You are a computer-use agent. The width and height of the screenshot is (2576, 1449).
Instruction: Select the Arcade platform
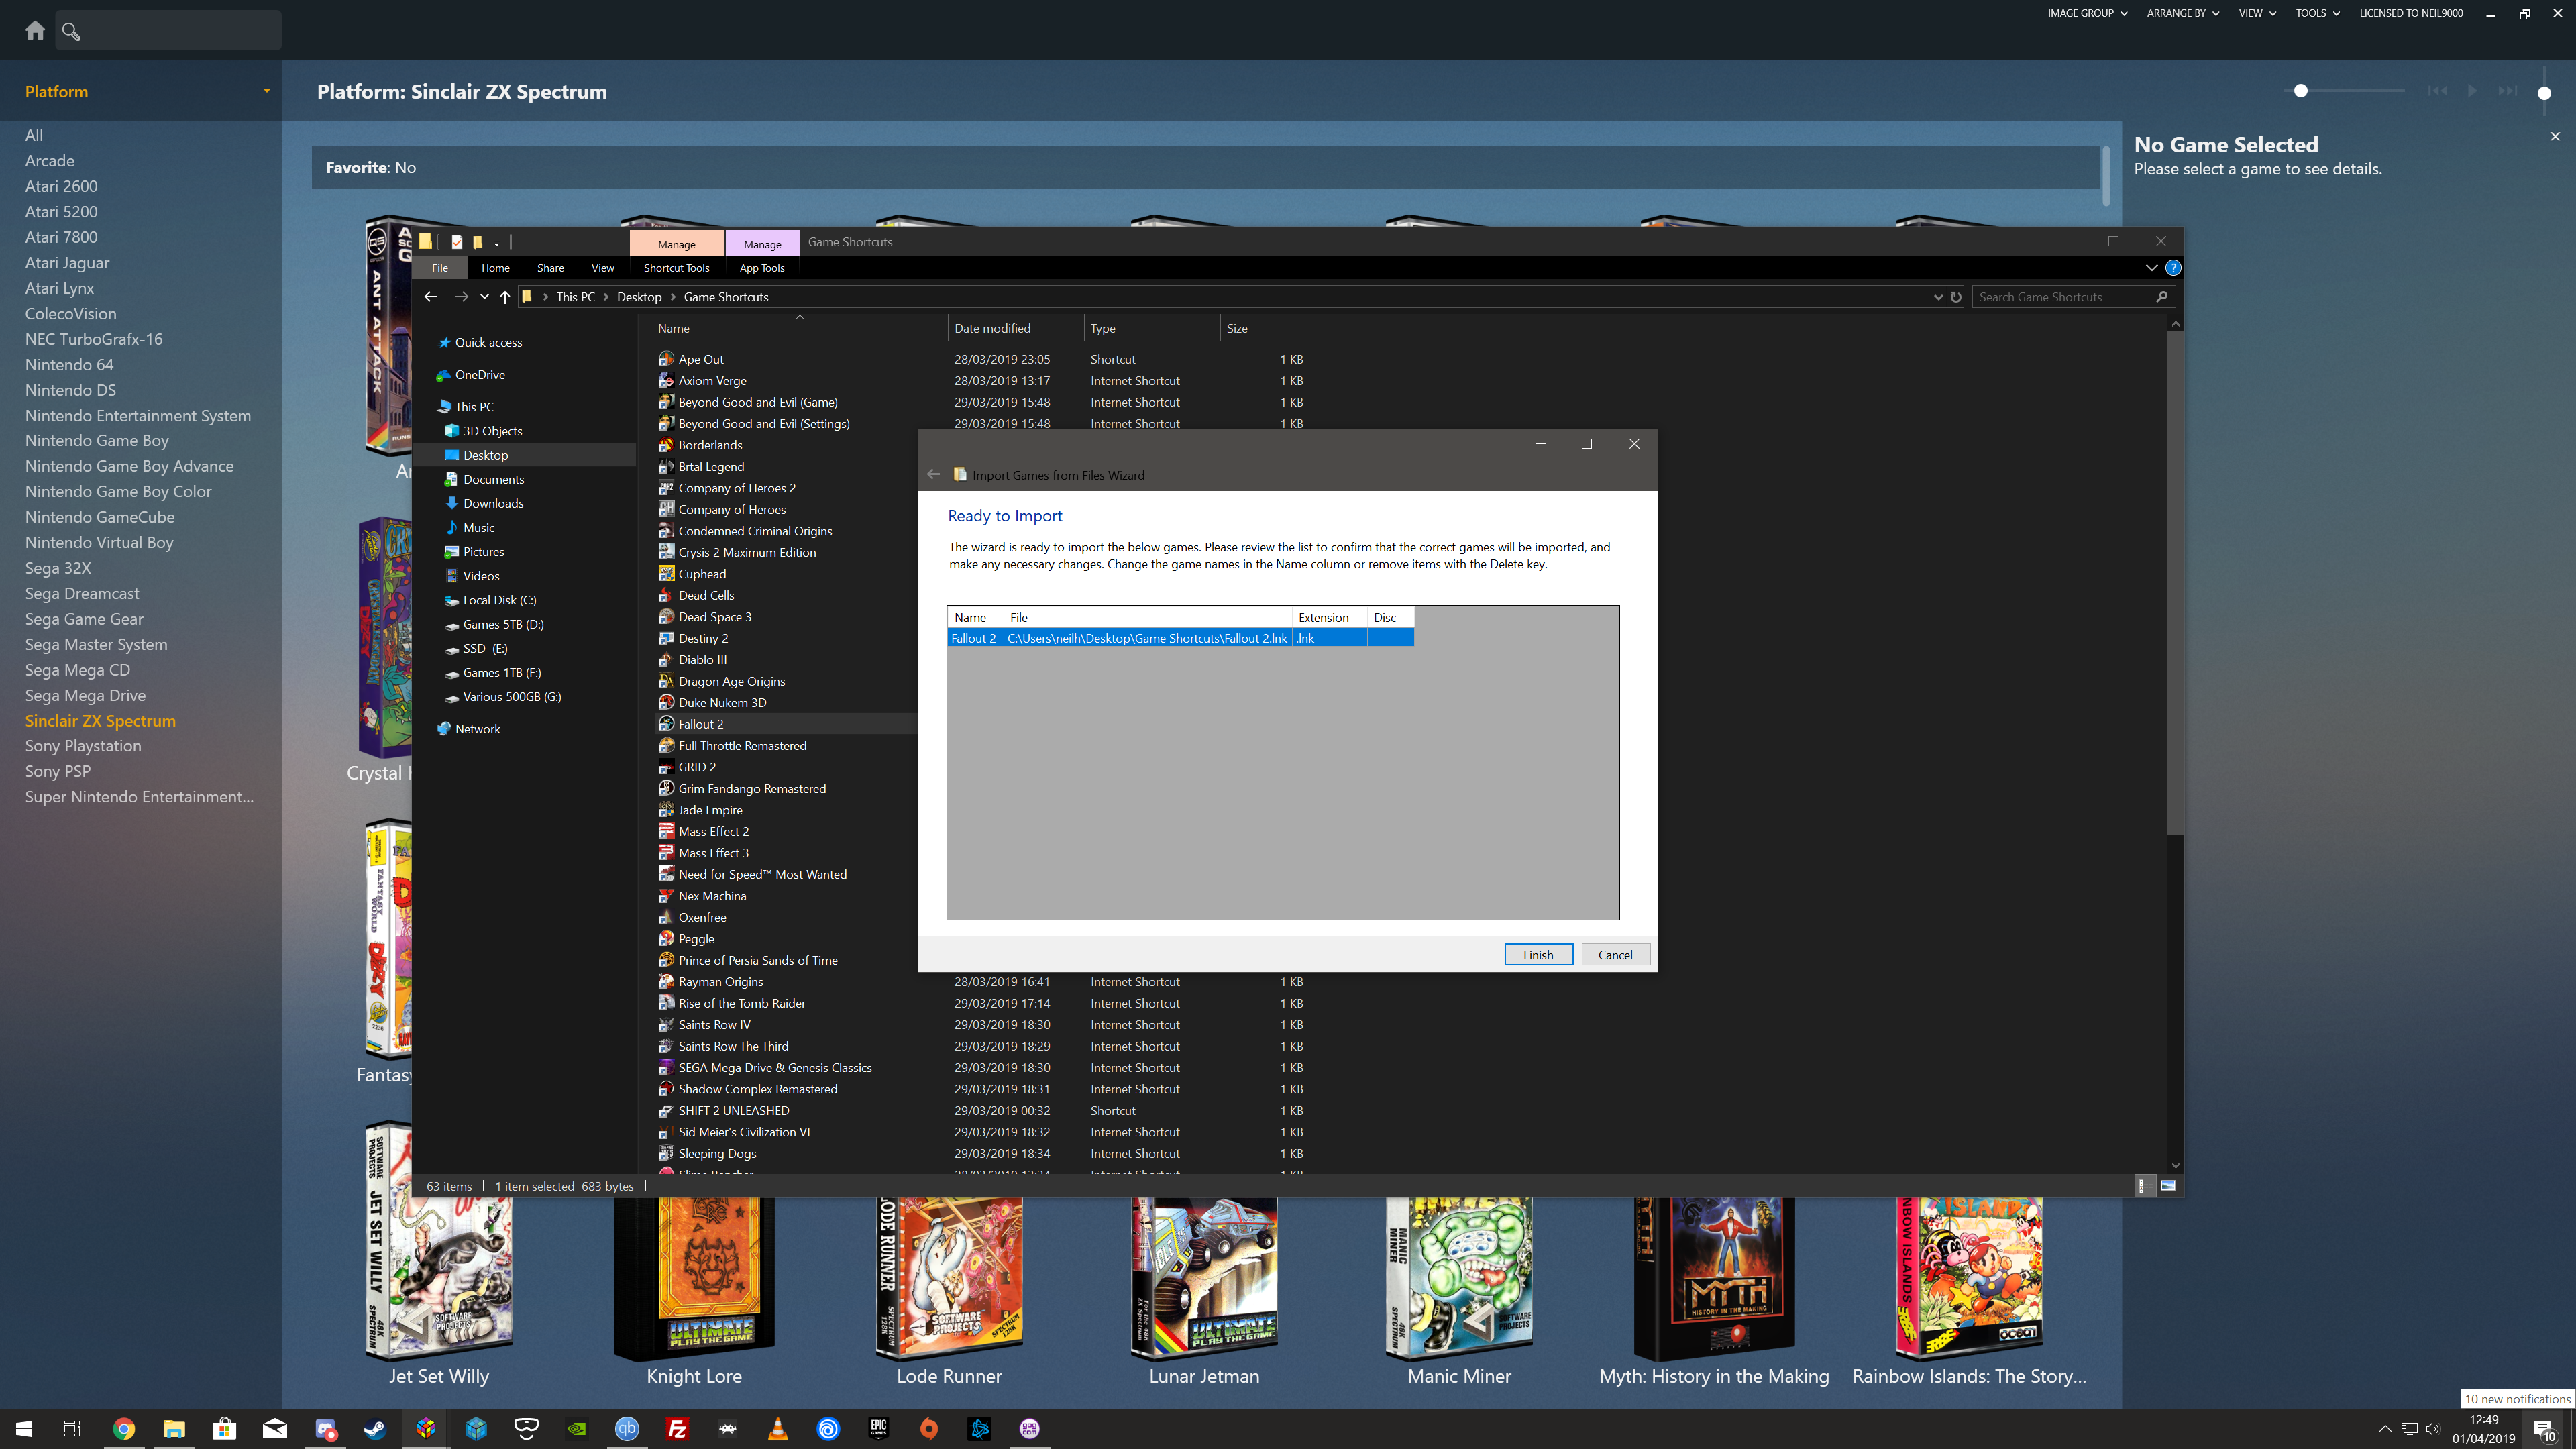click(50, 161)
